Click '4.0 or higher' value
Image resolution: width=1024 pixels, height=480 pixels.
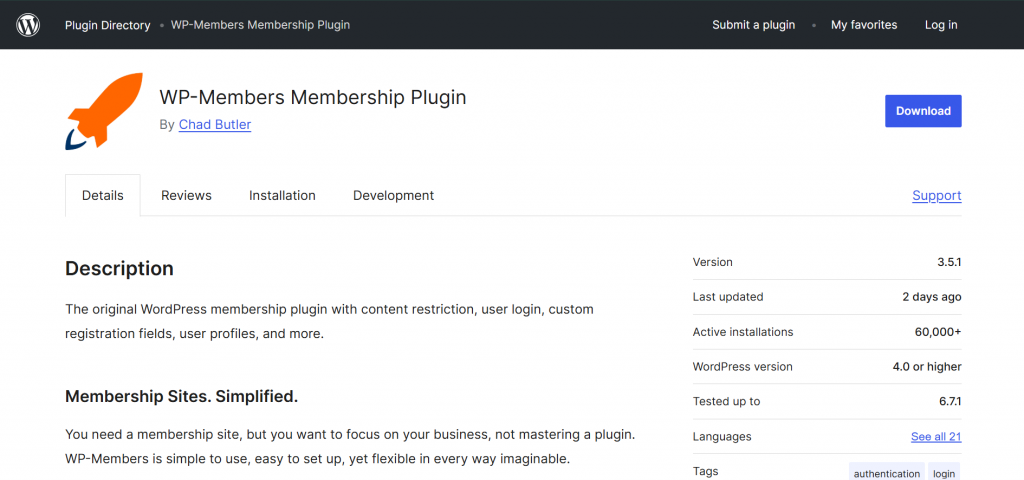point(927,366)
